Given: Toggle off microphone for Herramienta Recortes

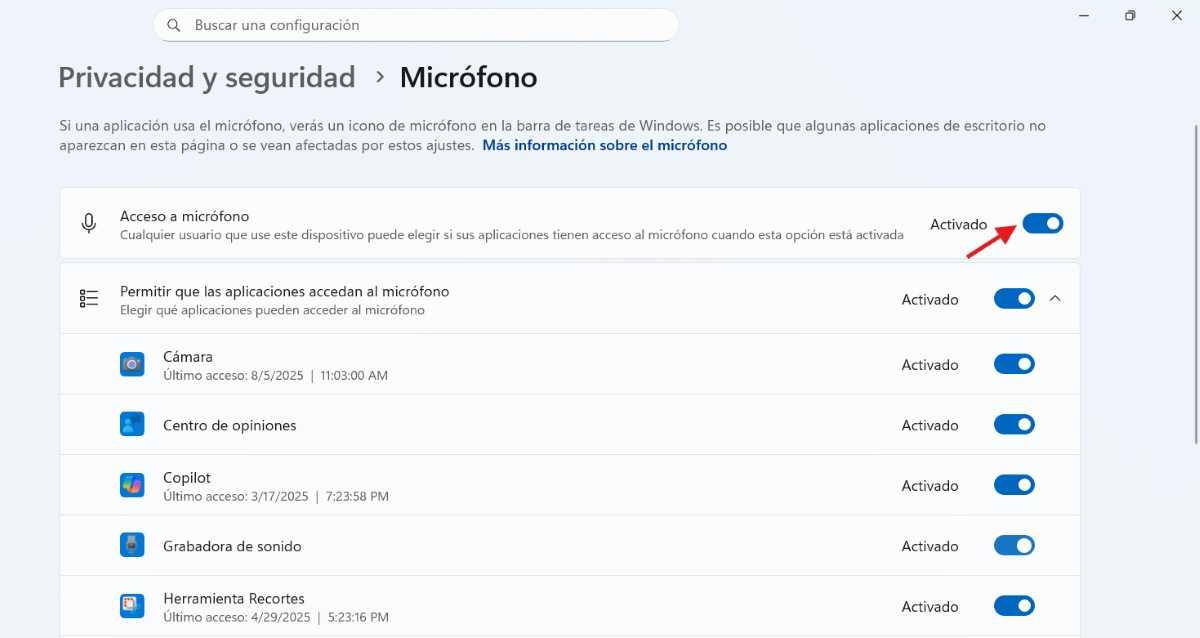Looking at the screenshot, I should point(1014,606).
